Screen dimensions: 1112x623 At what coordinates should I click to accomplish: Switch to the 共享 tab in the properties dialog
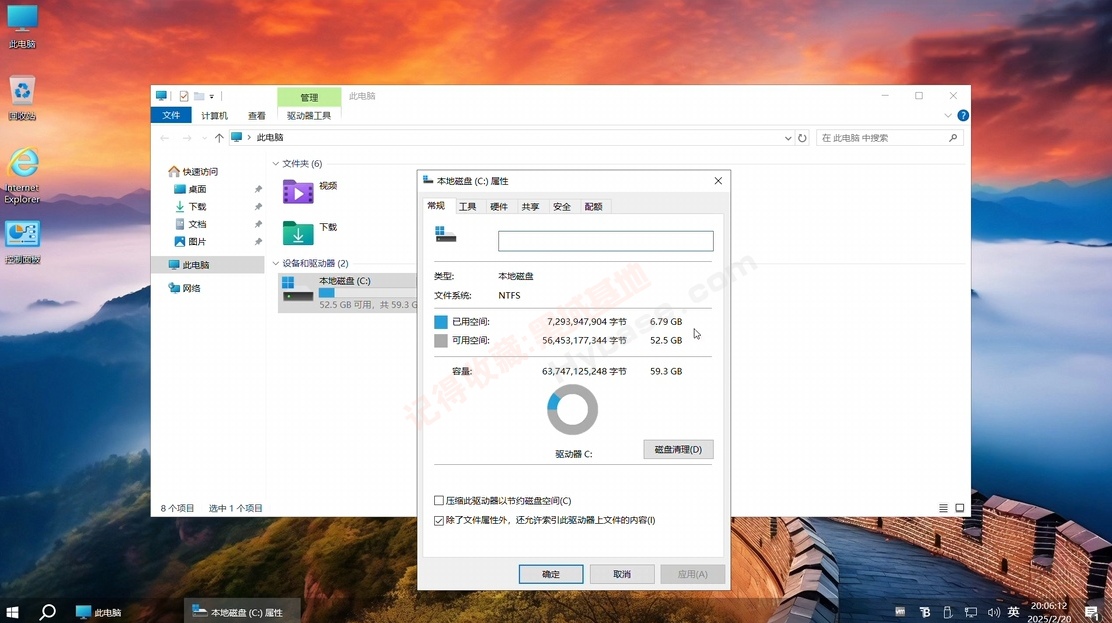pos(530,206)
